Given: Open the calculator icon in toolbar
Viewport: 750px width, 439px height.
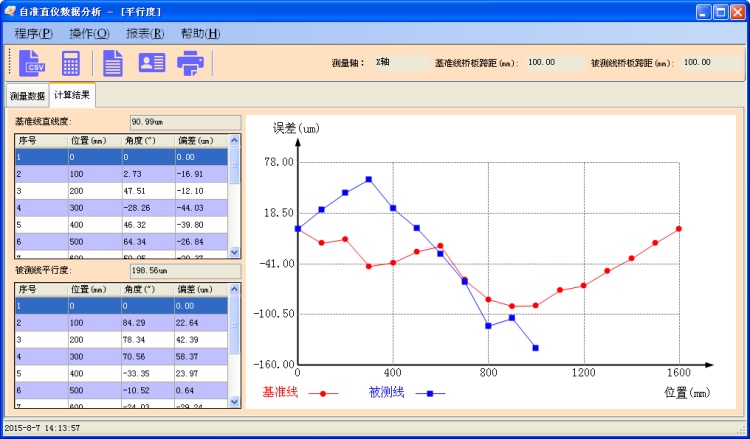Looking at the screenshot, I should pos(71,63).
